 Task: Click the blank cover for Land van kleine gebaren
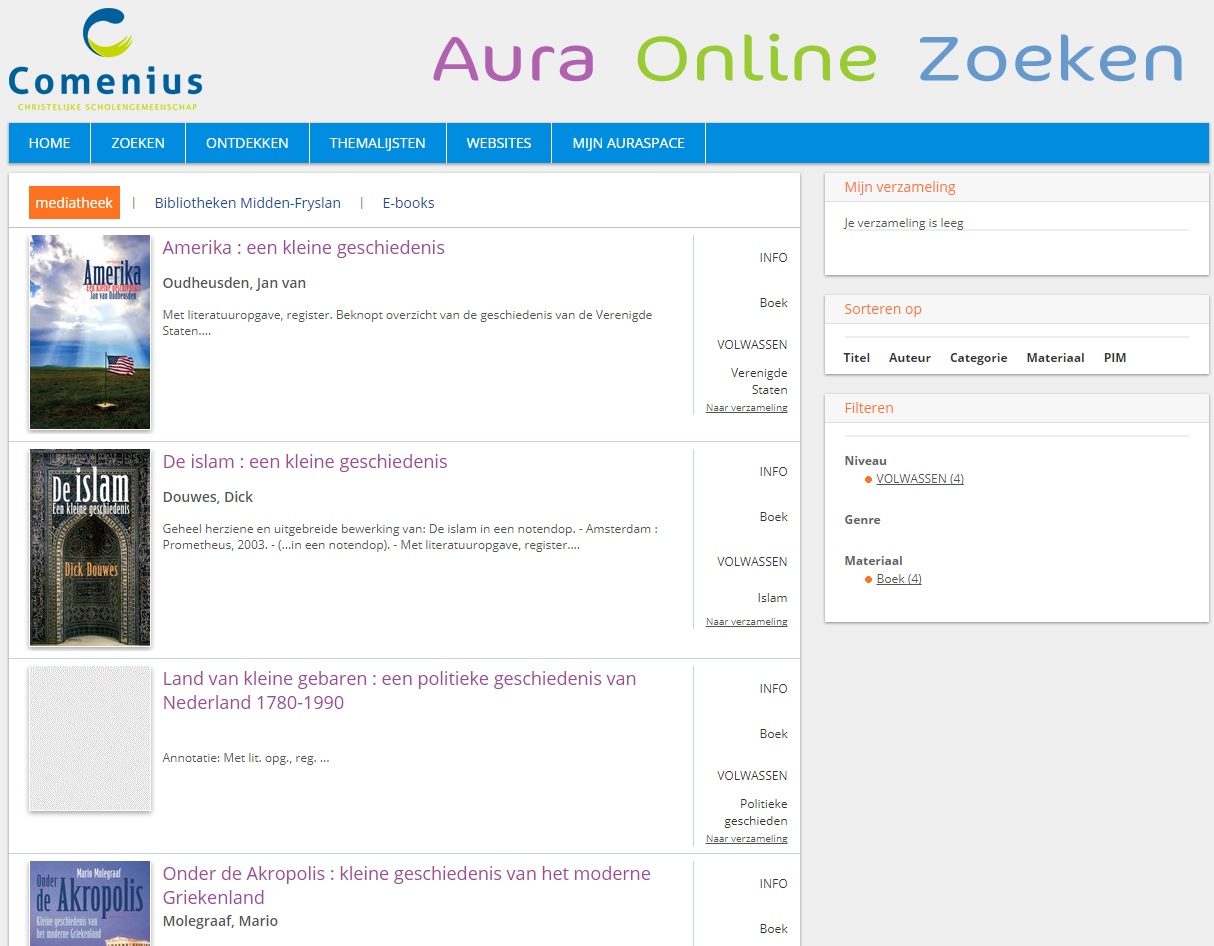(x=90, y=739)
